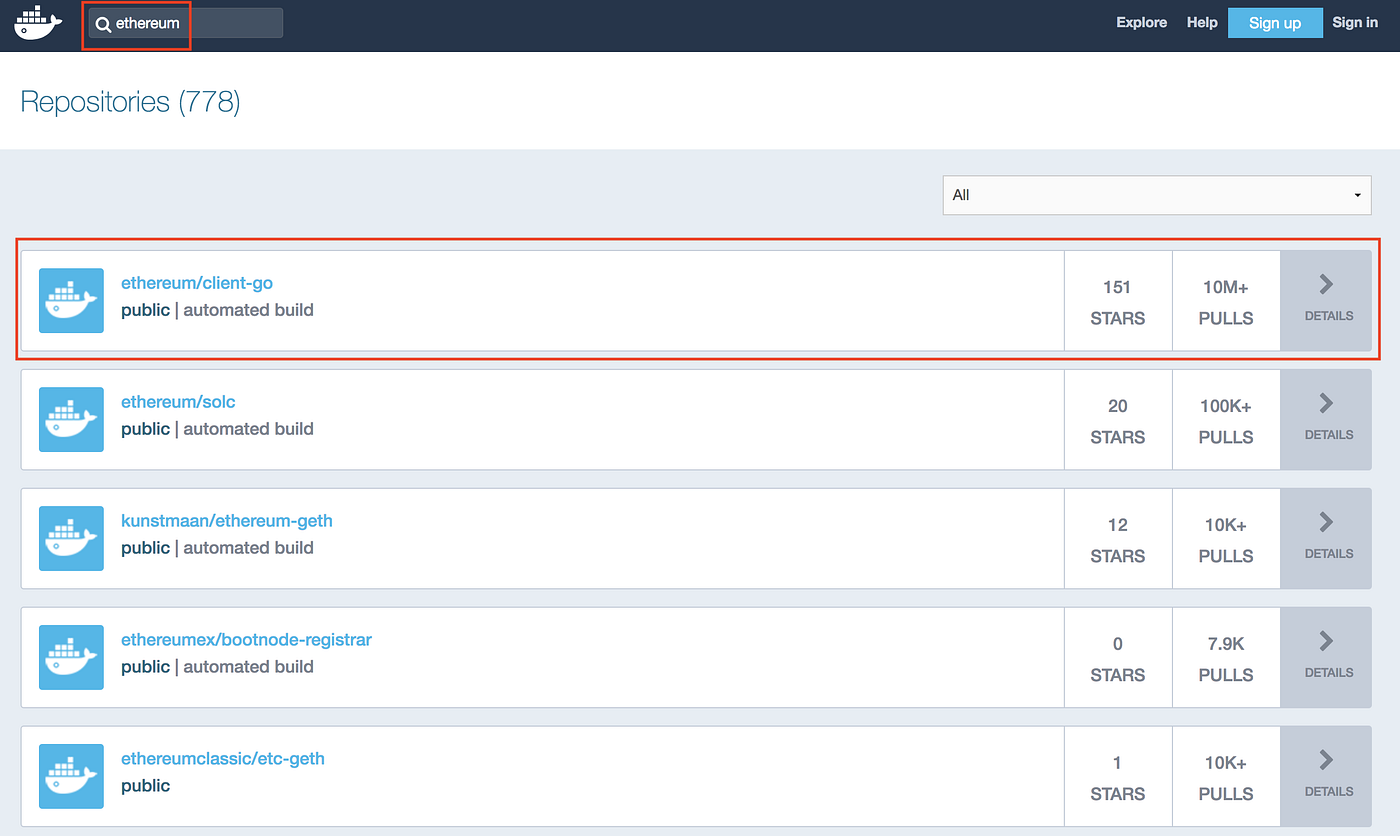Open the ethereumclassic/etc-geth repository link

223,759
